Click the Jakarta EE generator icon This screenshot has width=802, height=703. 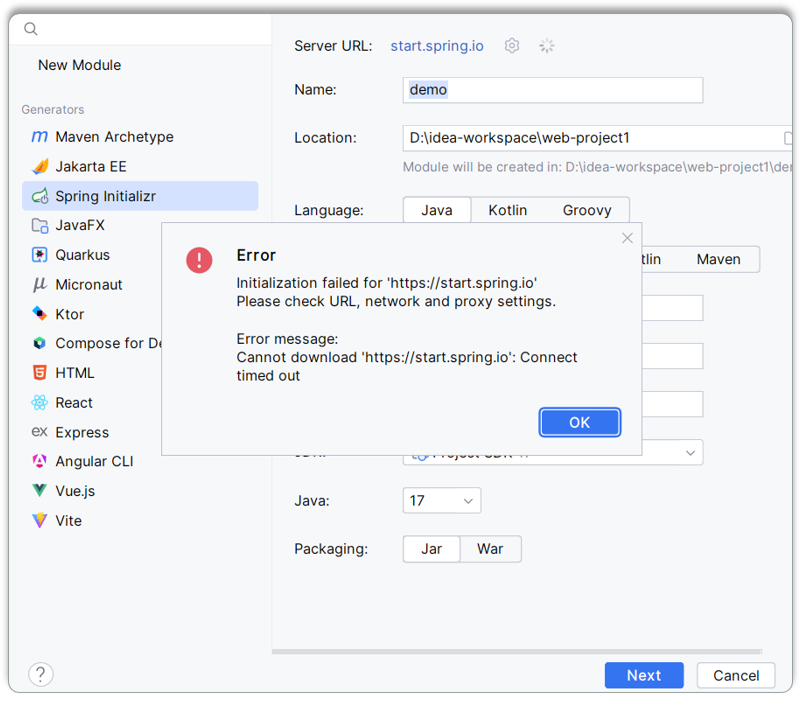coord(39,167)
